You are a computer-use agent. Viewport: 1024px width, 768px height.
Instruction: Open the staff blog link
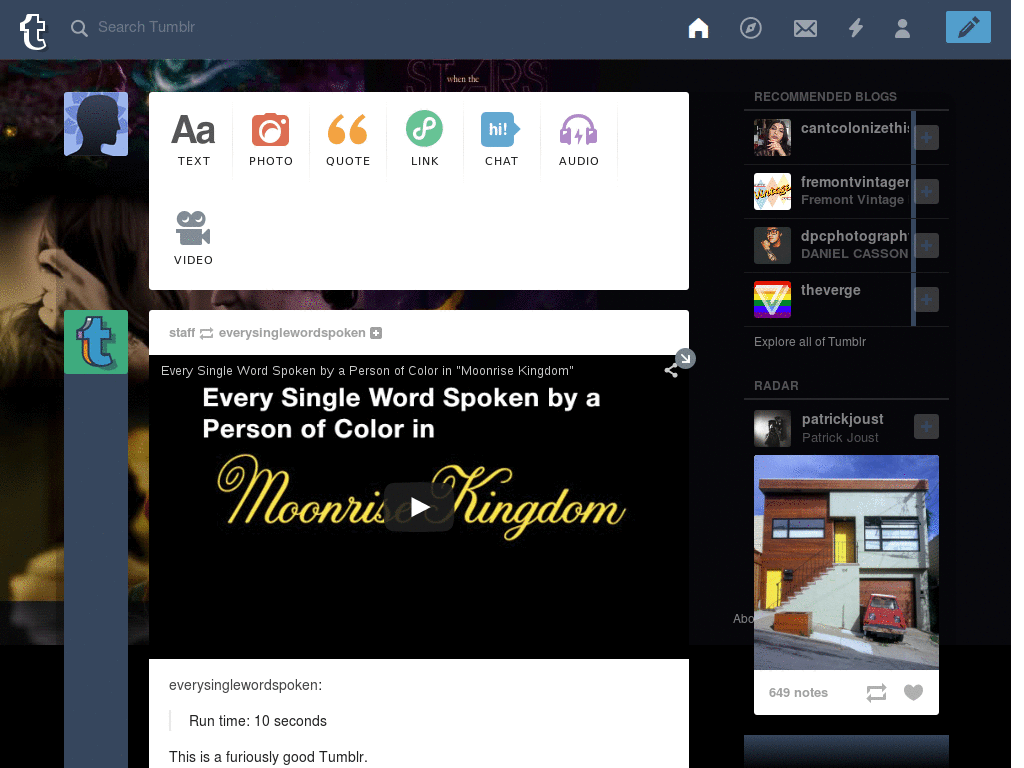[x=182, y=333]
